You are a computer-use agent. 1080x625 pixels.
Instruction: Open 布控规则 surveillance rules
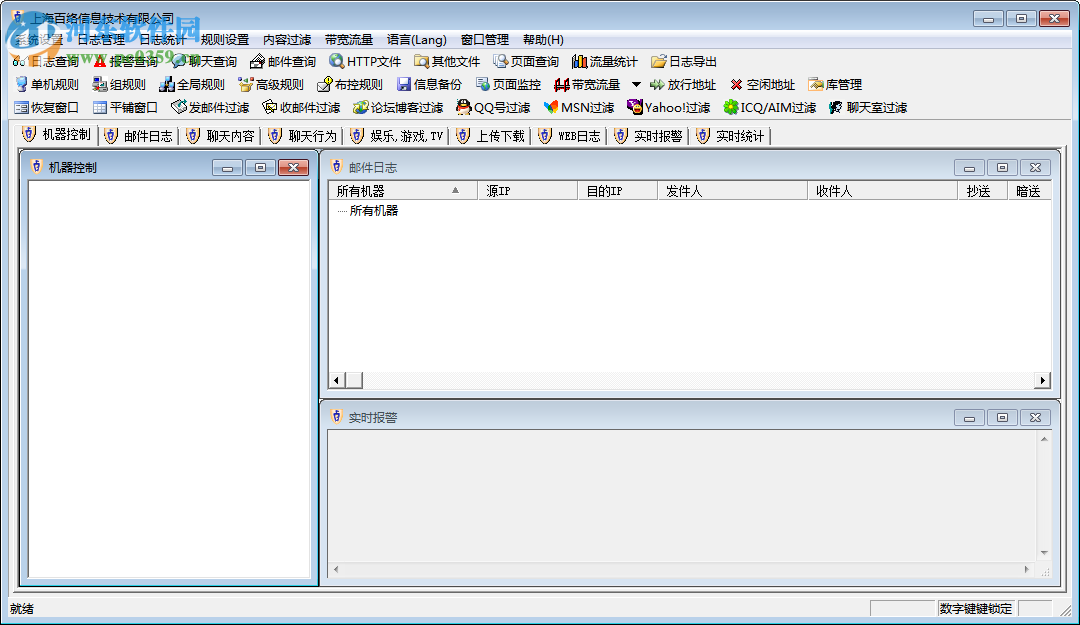(350, 84)
